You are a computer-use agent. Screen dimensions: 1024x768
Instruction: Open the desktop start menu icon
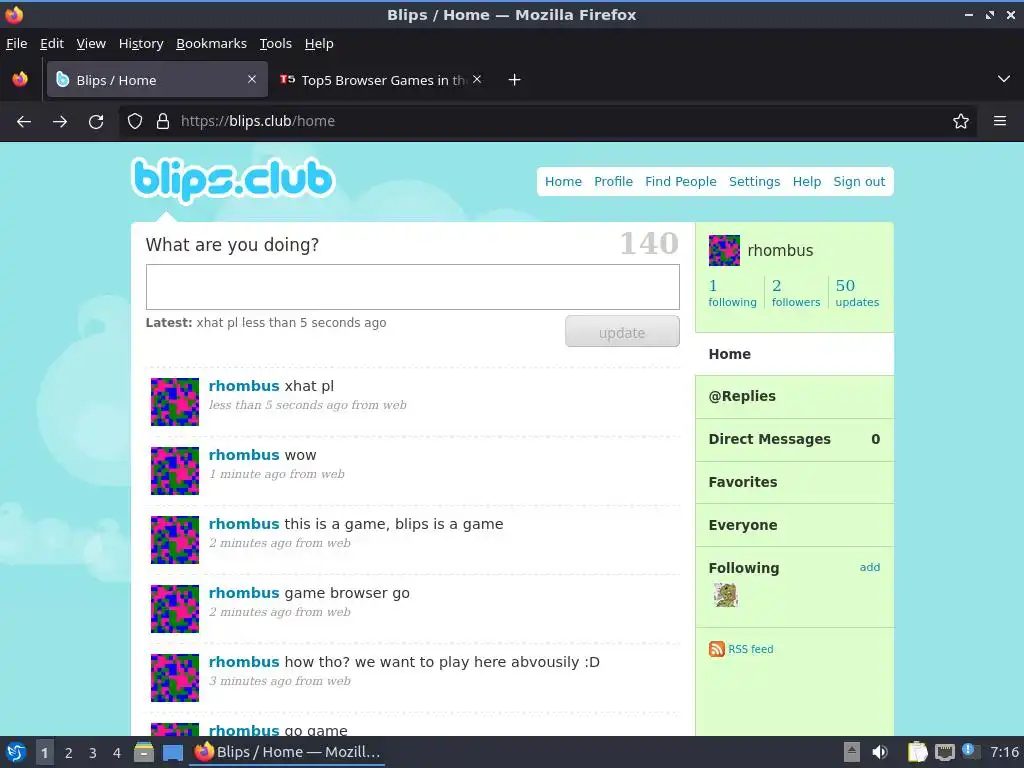point(16,752)
